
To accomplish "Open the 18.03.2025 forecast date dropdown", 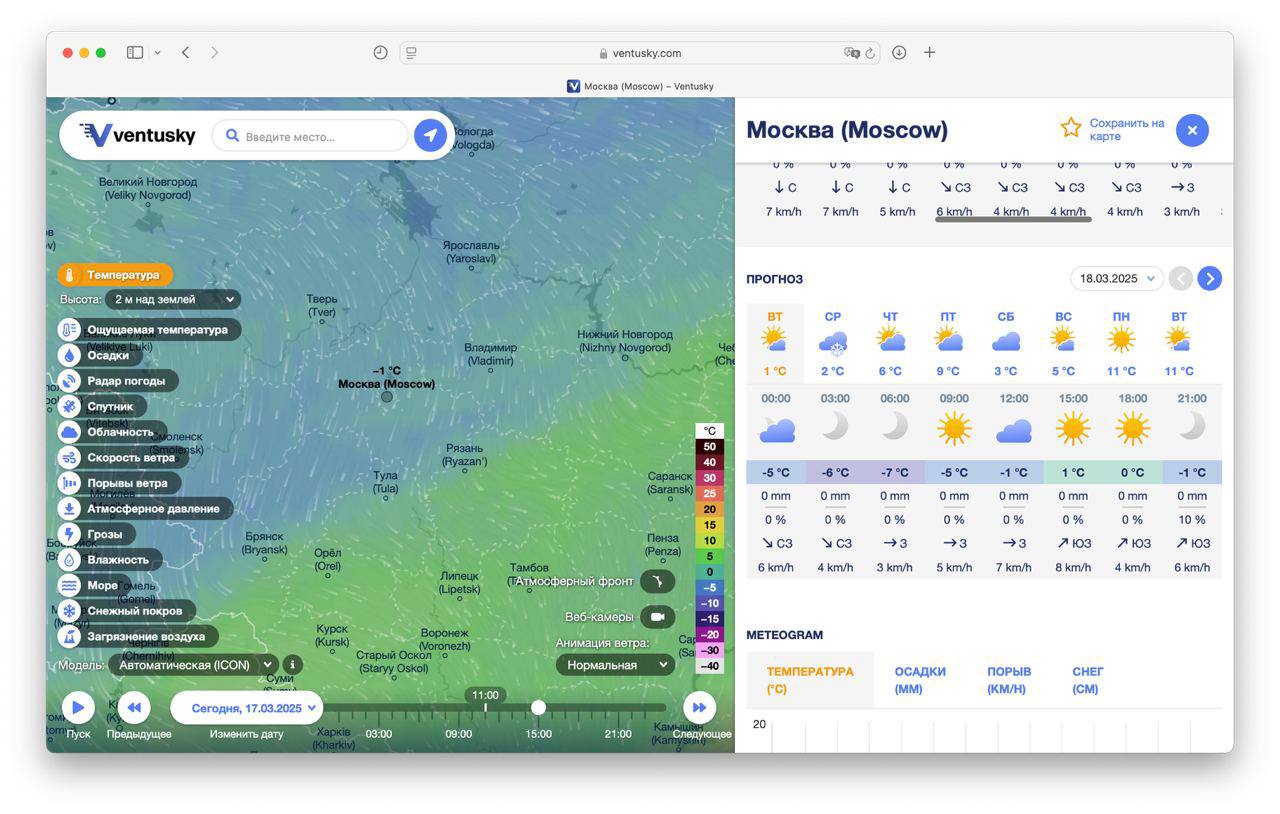I will (x=1116, y=279).
